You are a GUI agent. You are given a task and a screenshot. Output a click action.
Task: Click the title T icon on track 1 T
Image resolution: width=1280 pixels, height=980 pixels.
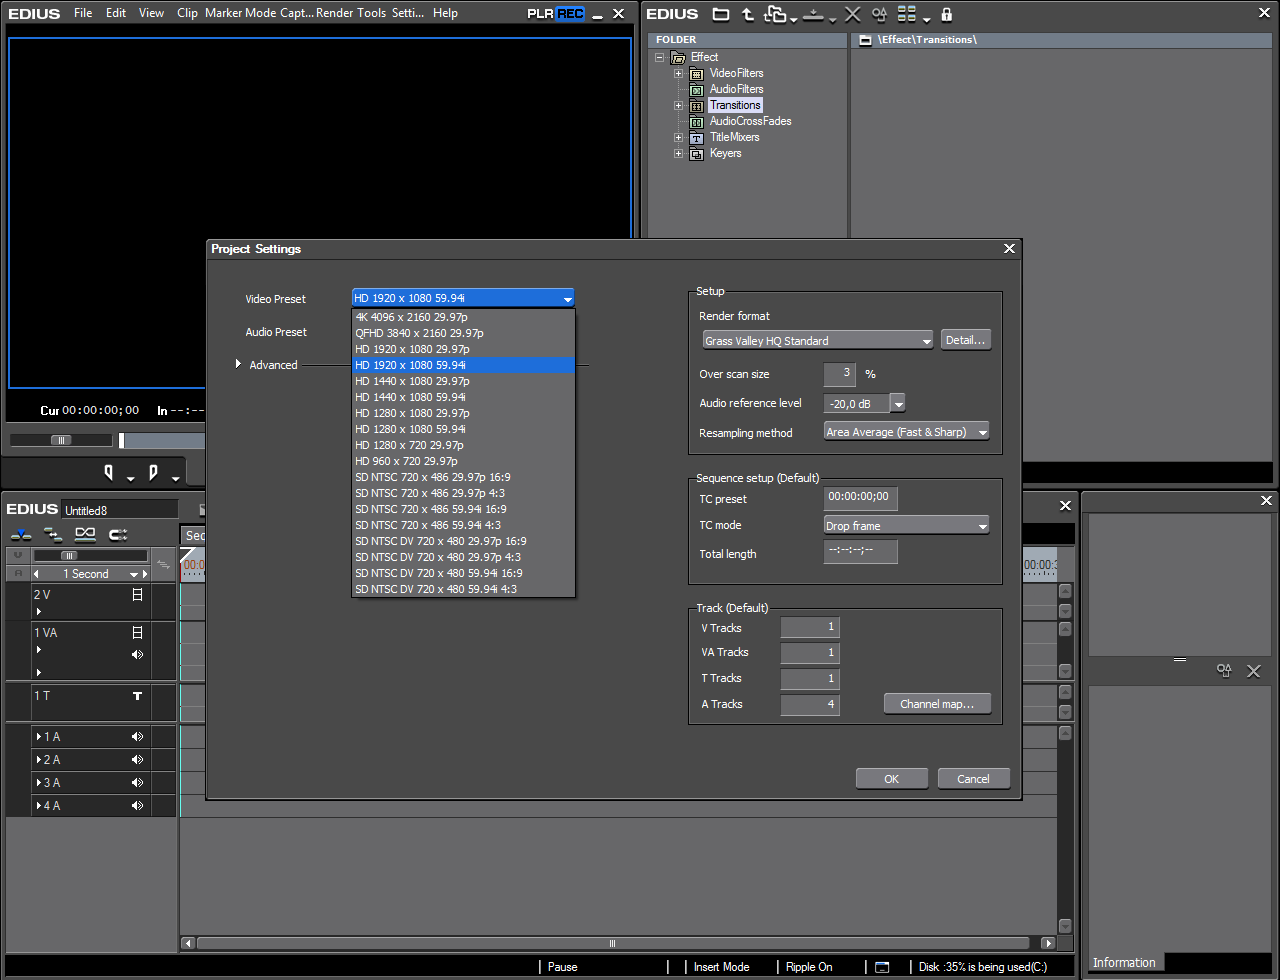coord(138,696)
